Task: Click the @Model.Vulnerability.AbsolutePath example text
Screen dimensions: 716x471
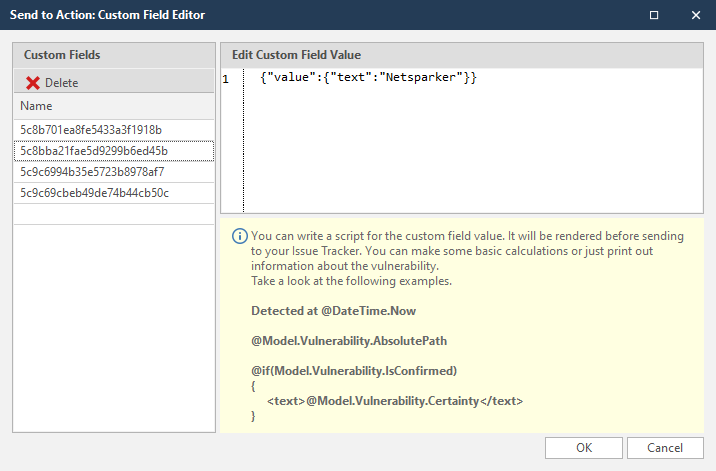Action: [x=348, y=341]
